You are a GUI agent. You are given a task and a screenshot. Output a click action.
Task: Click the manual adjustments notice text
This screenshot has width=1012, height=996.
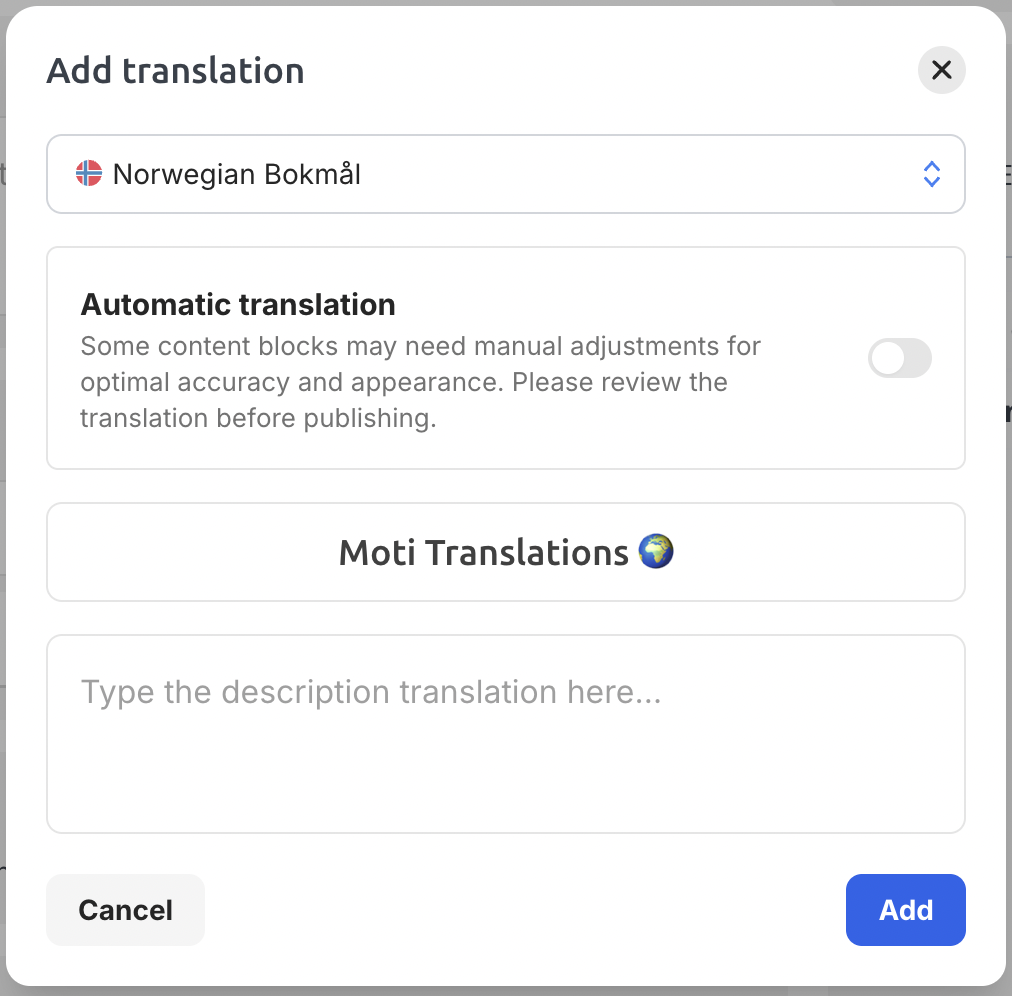coord(420,382)
